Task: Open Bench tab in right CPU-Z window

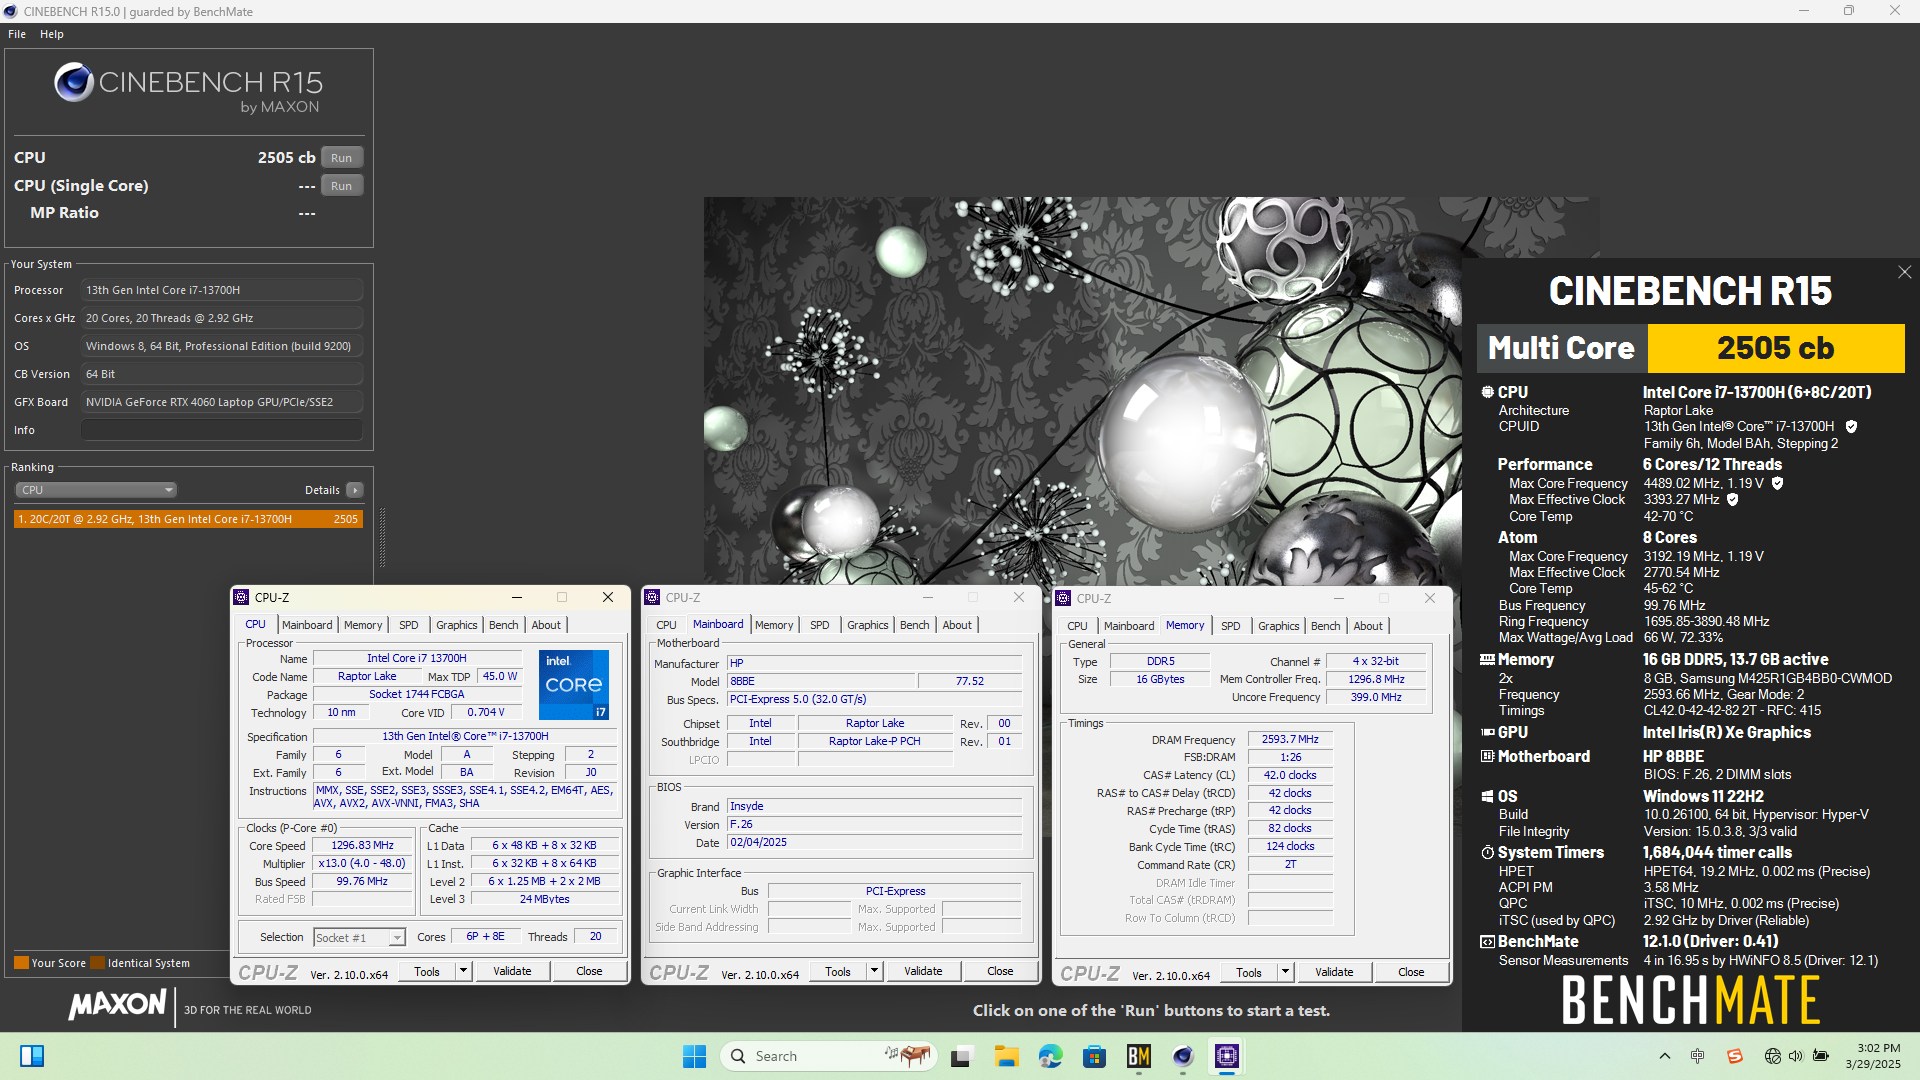Action: click(1326, 626)
